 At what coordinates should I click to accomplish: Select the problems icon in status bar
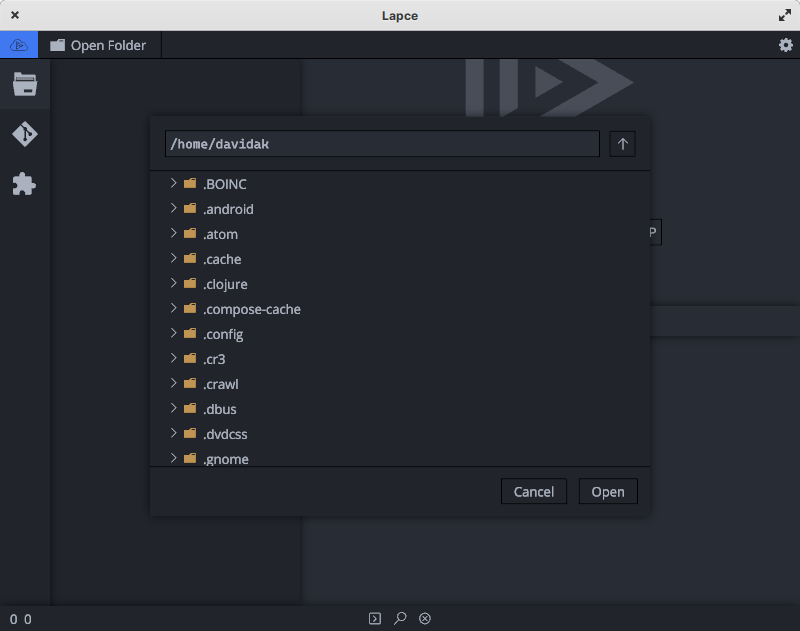coord(424,617)
